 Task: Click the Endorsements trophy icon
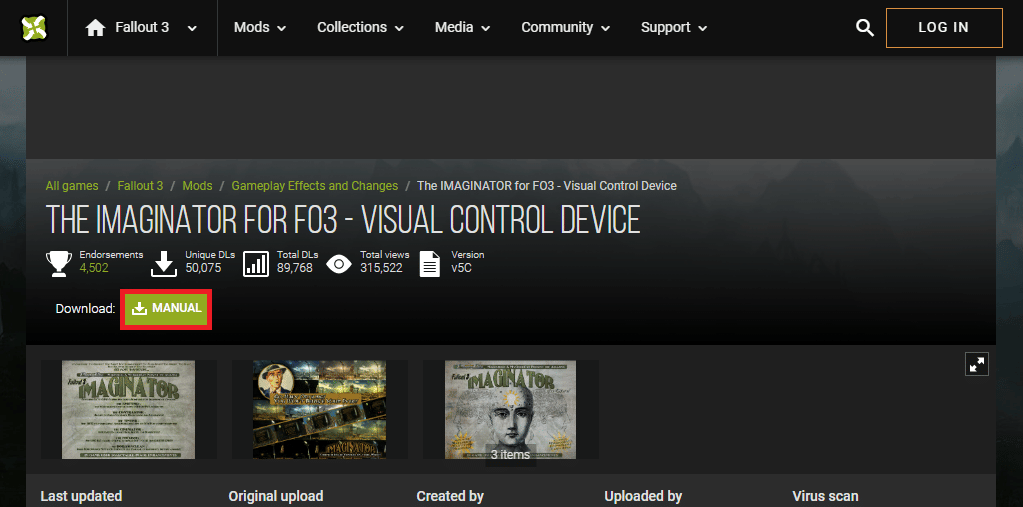(x=59, y=264)
